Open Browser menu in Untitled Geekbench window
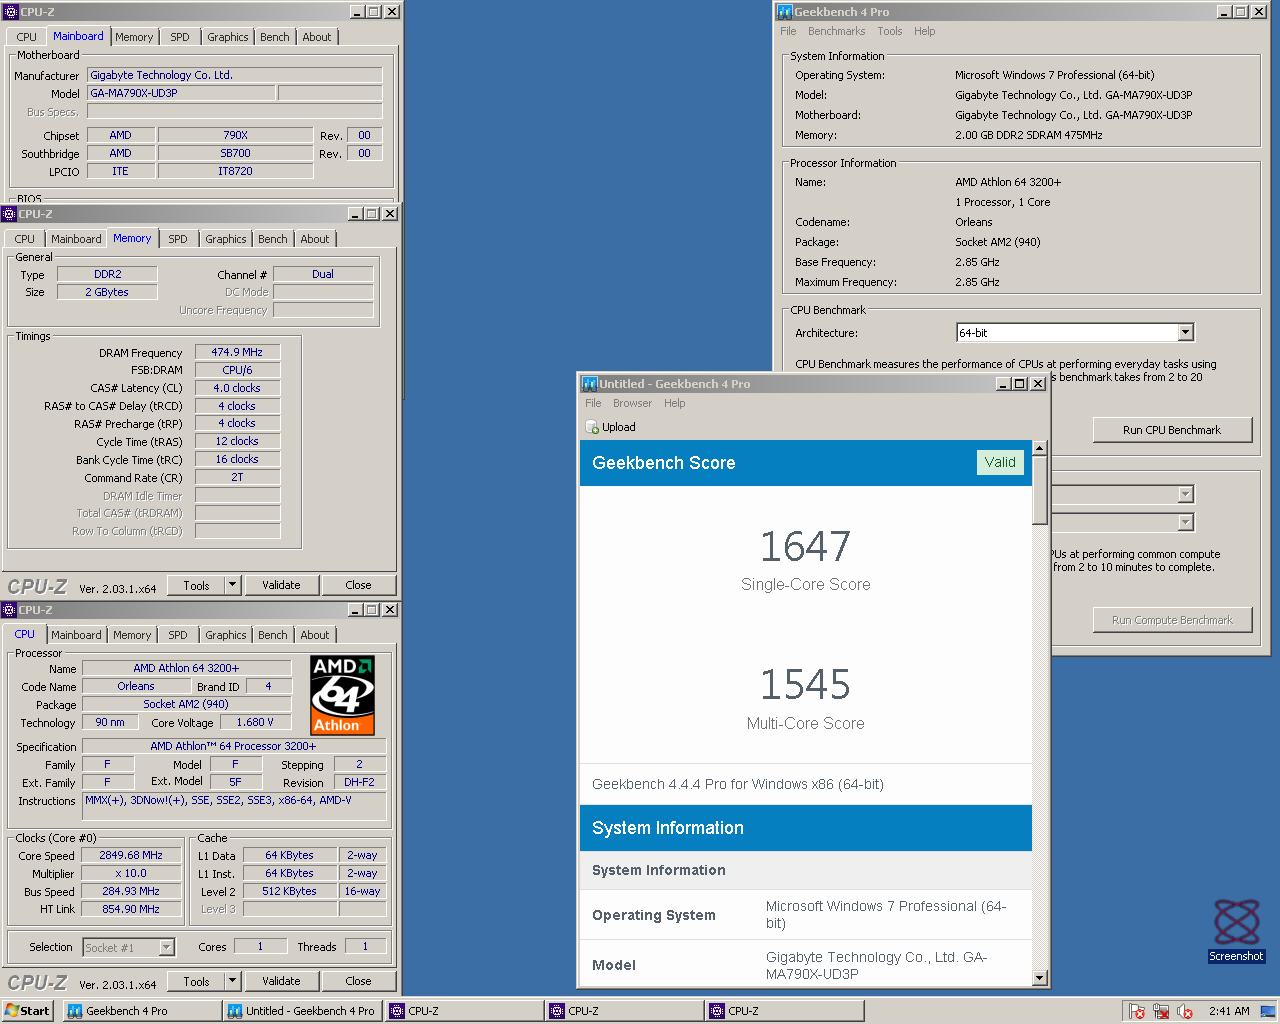1280x1024 pixels. (632, 403)
